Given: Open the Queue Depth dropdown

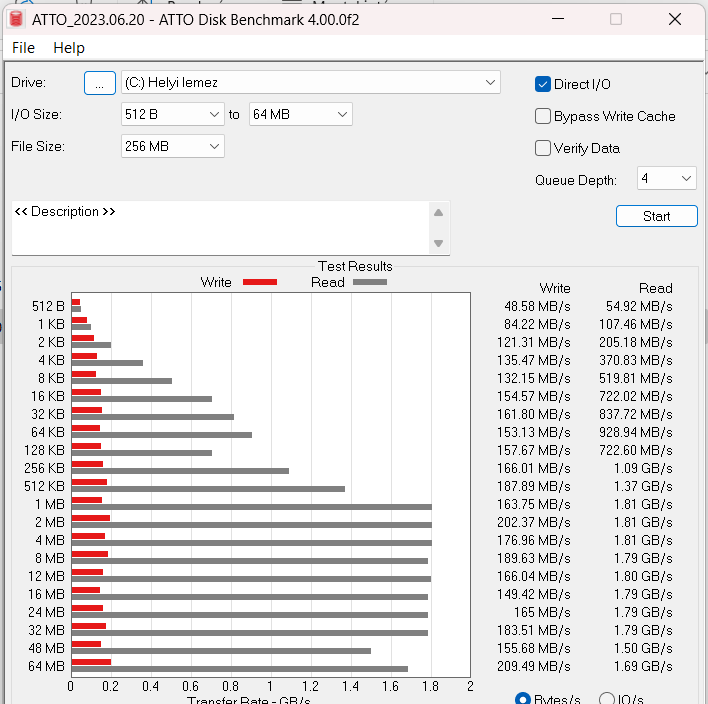Looking at the screenshot, I should [x=666, y=178].
